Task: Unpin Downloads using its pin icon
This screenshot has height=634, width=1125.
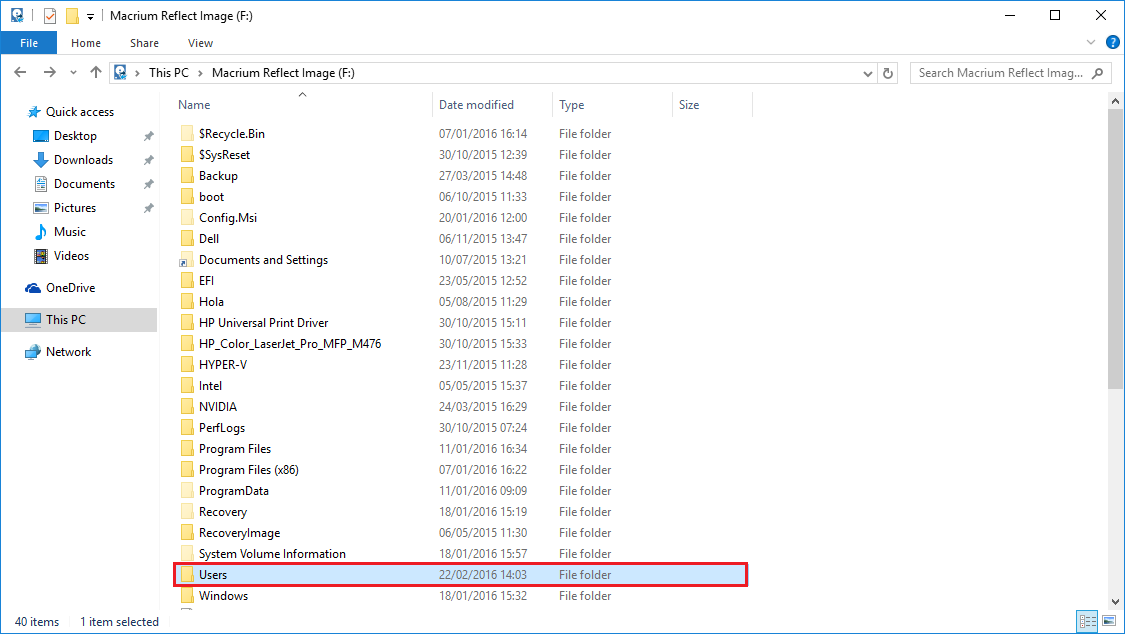Action: 149,160
